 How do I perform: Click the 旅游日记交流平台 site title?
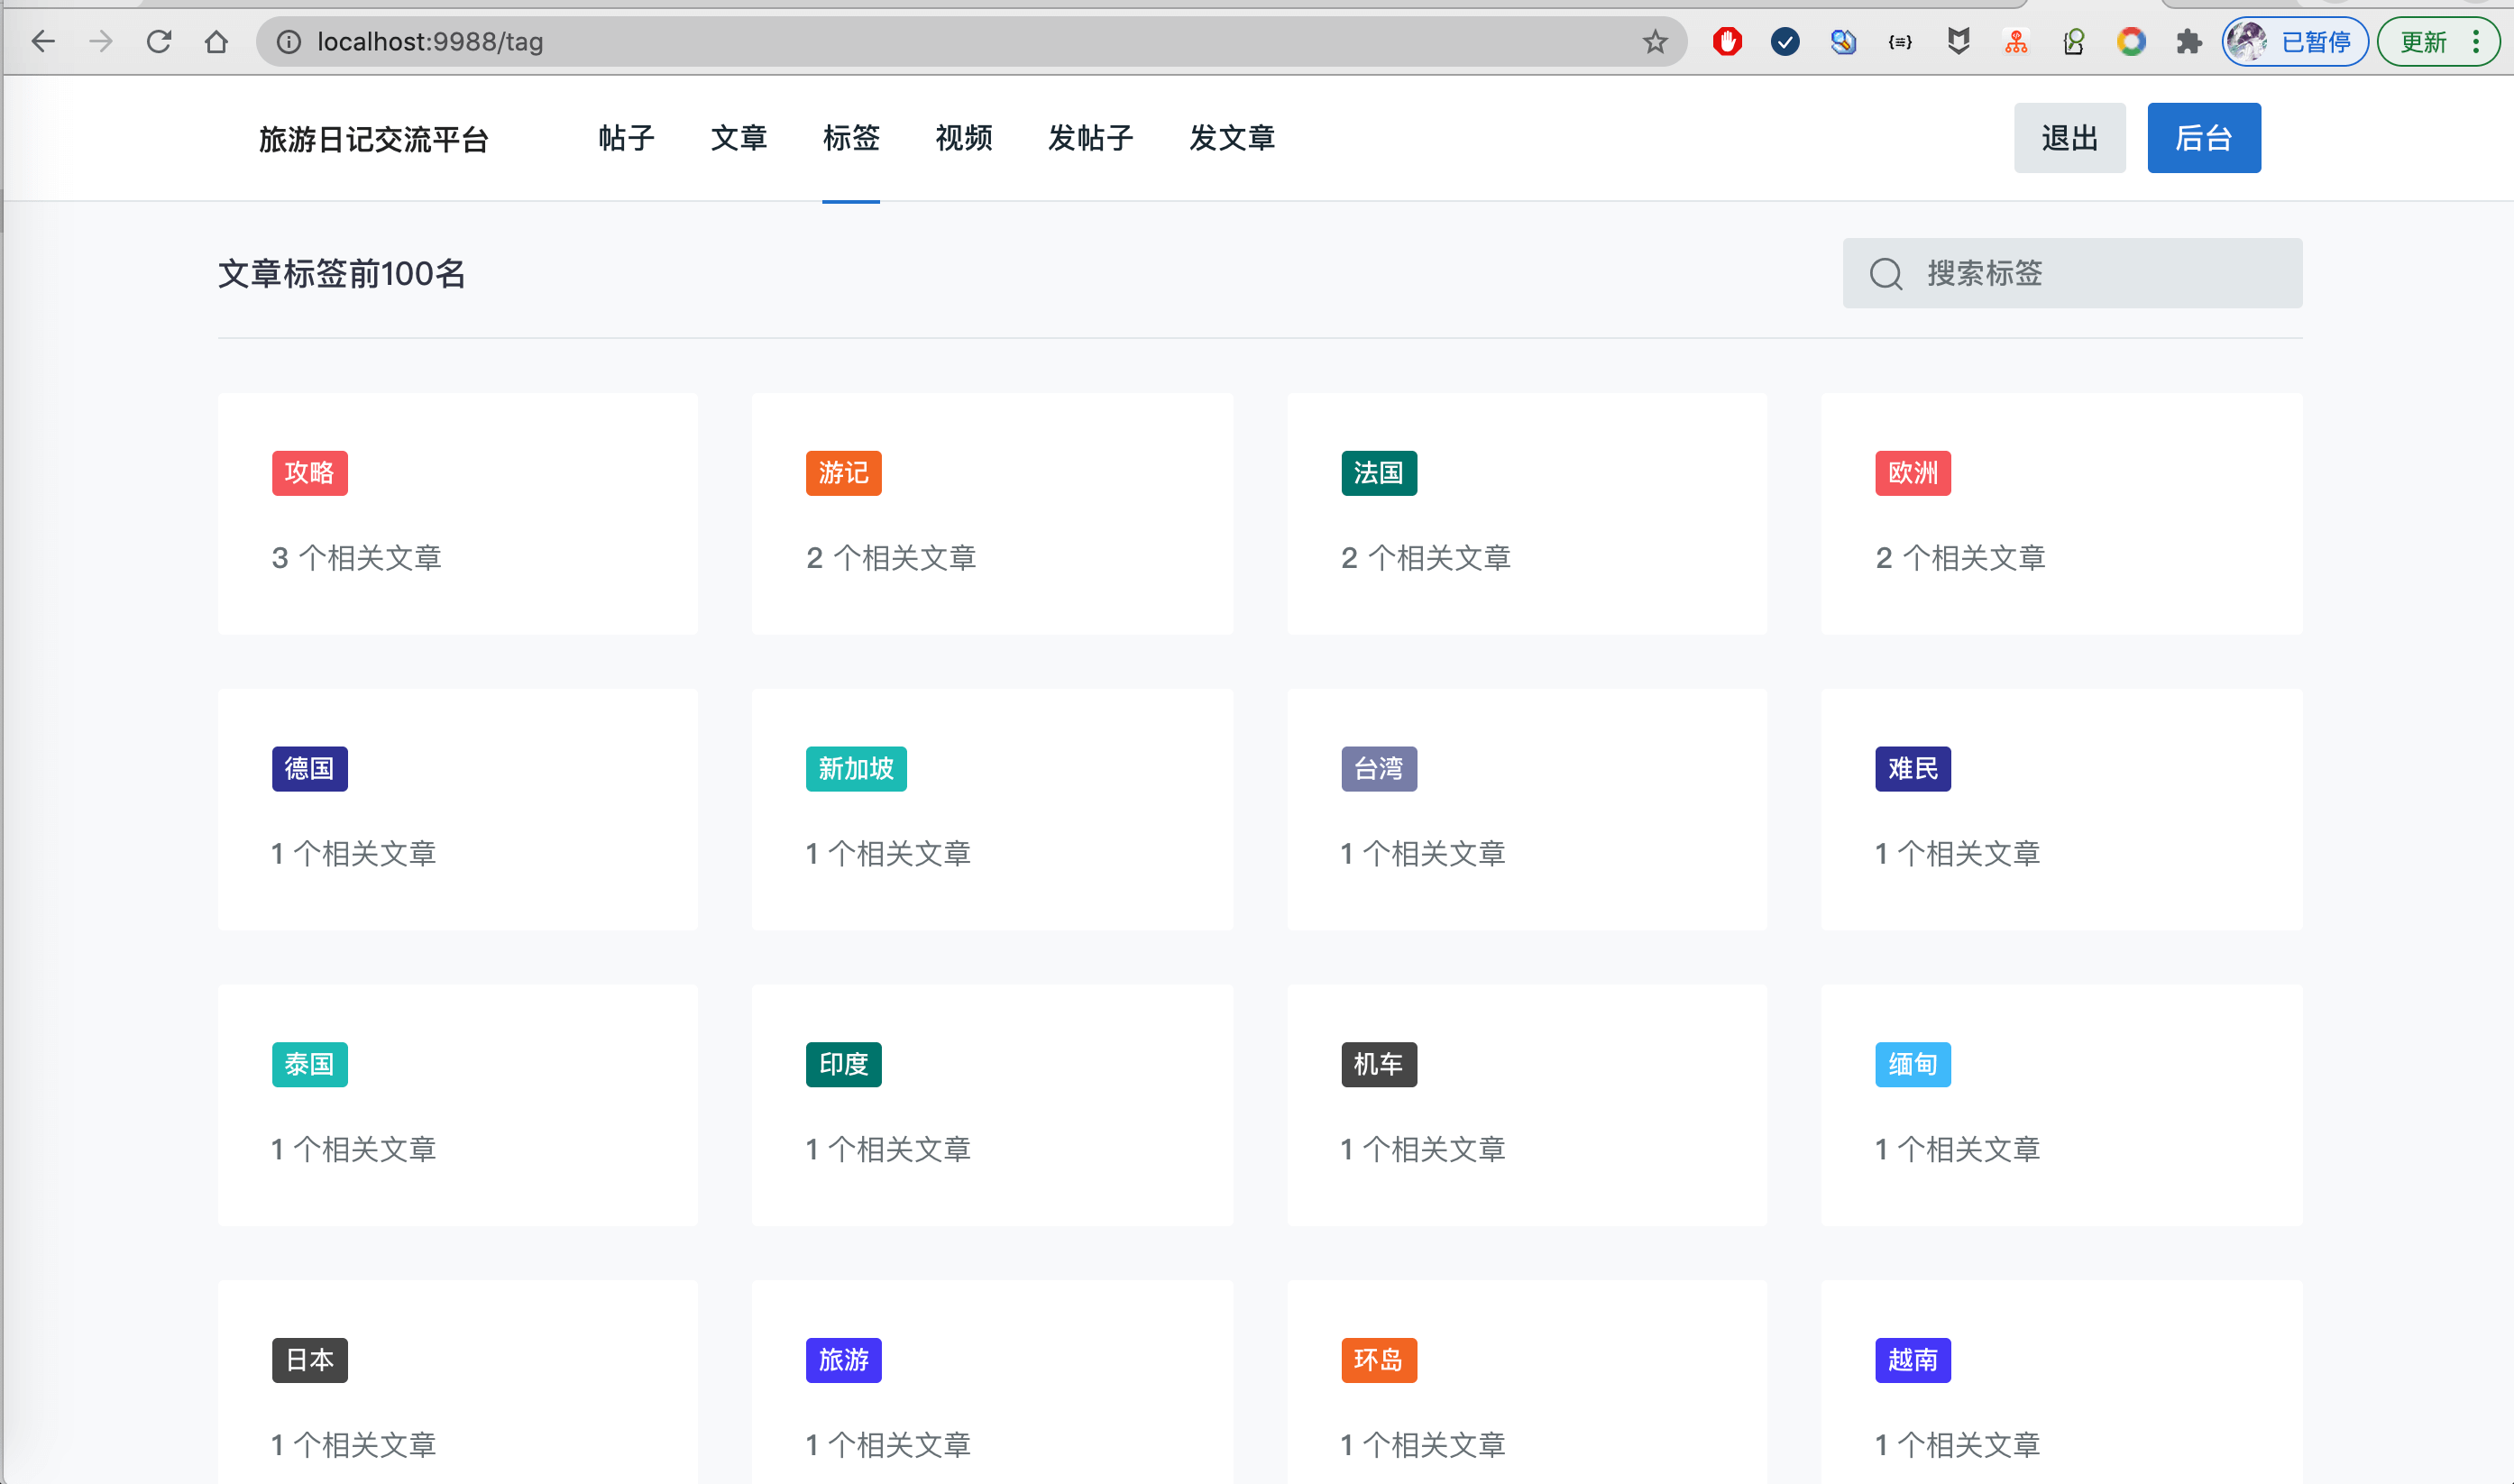(373, 138)
